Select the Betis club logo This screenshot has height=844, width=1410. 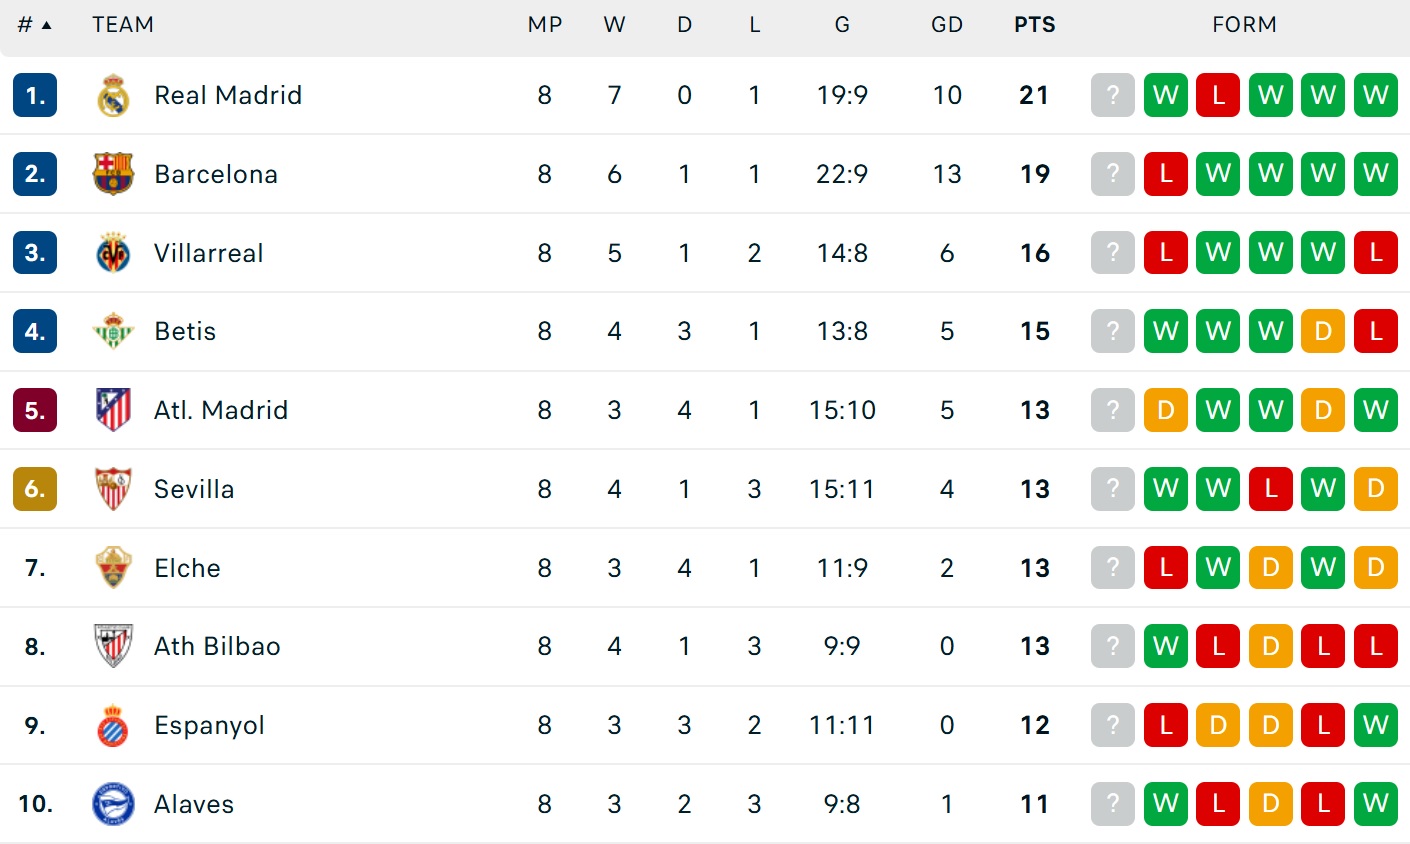coord(113,331)
